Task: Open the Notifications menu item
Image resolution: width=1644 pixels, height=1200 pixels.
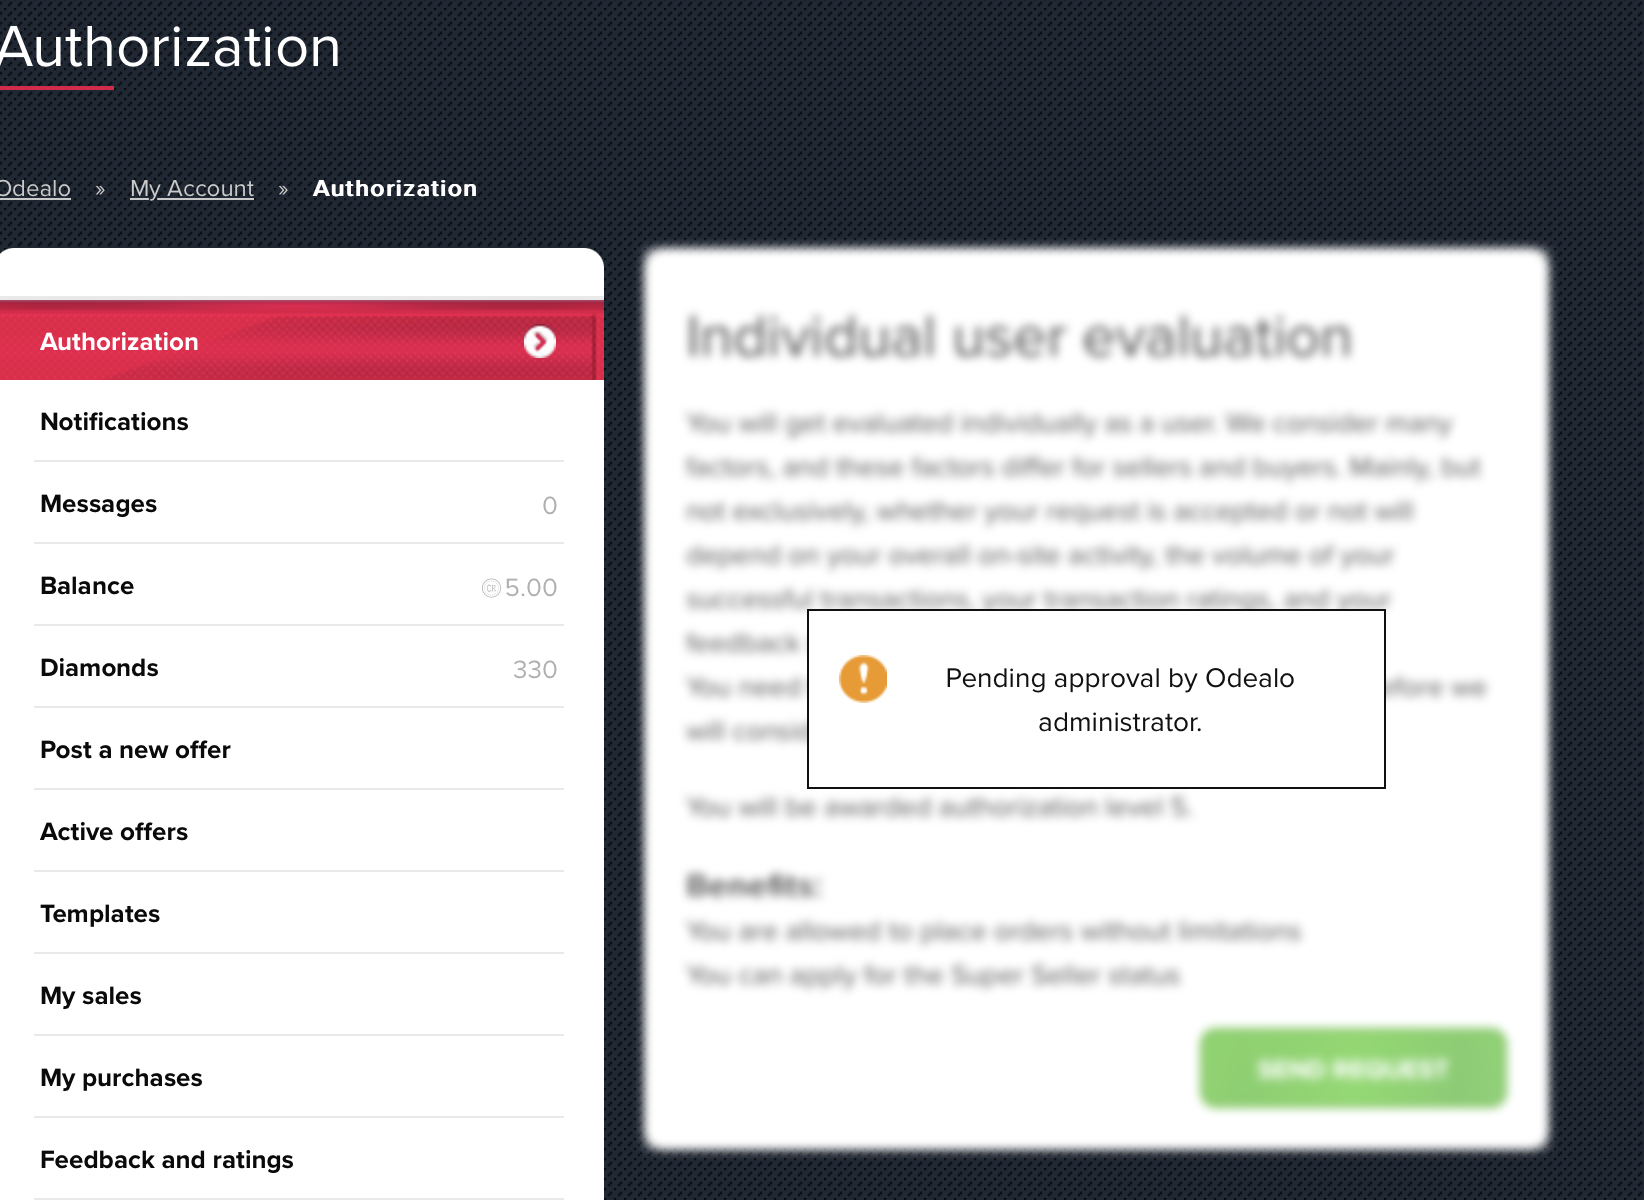Action: [299, 422]
